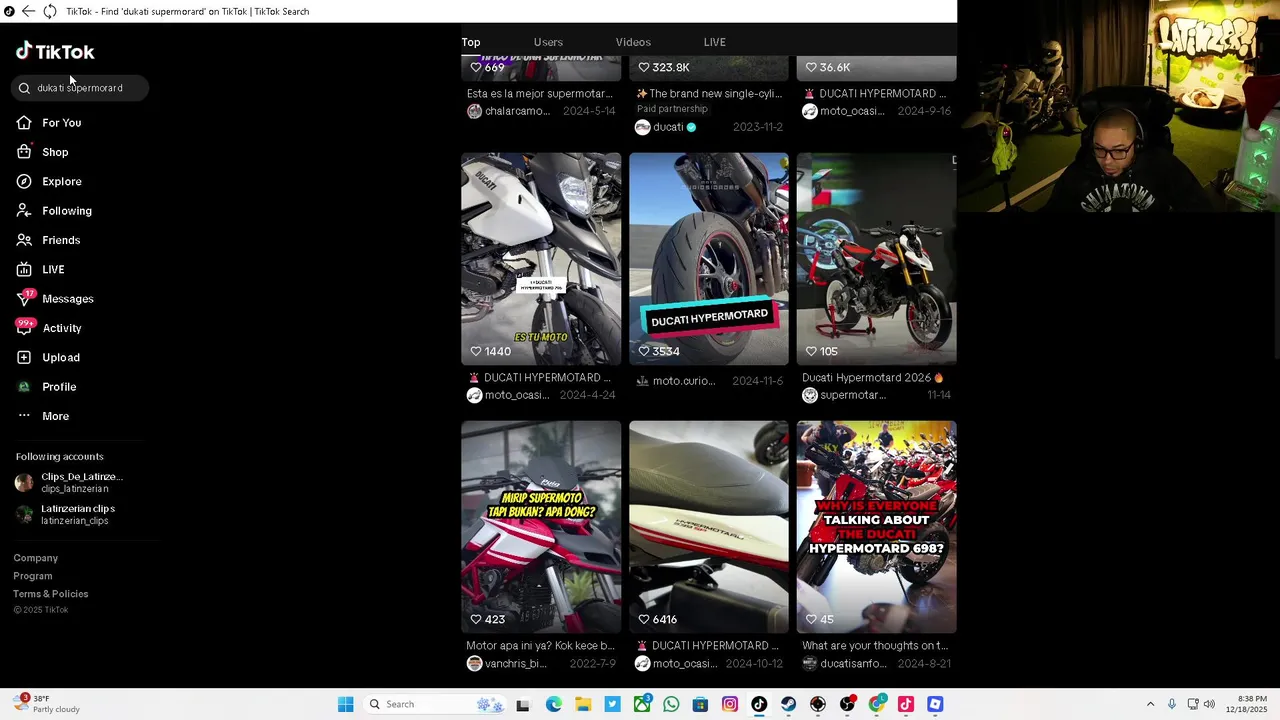Expand the More sidebar menu
Image resolution: width=1280 pixels, height=720 pixels.
click(x=42, y=416)
